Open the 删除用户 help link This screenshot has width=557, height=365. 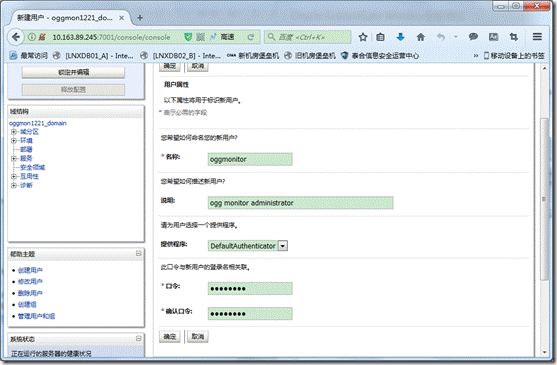tap(30, 293)
